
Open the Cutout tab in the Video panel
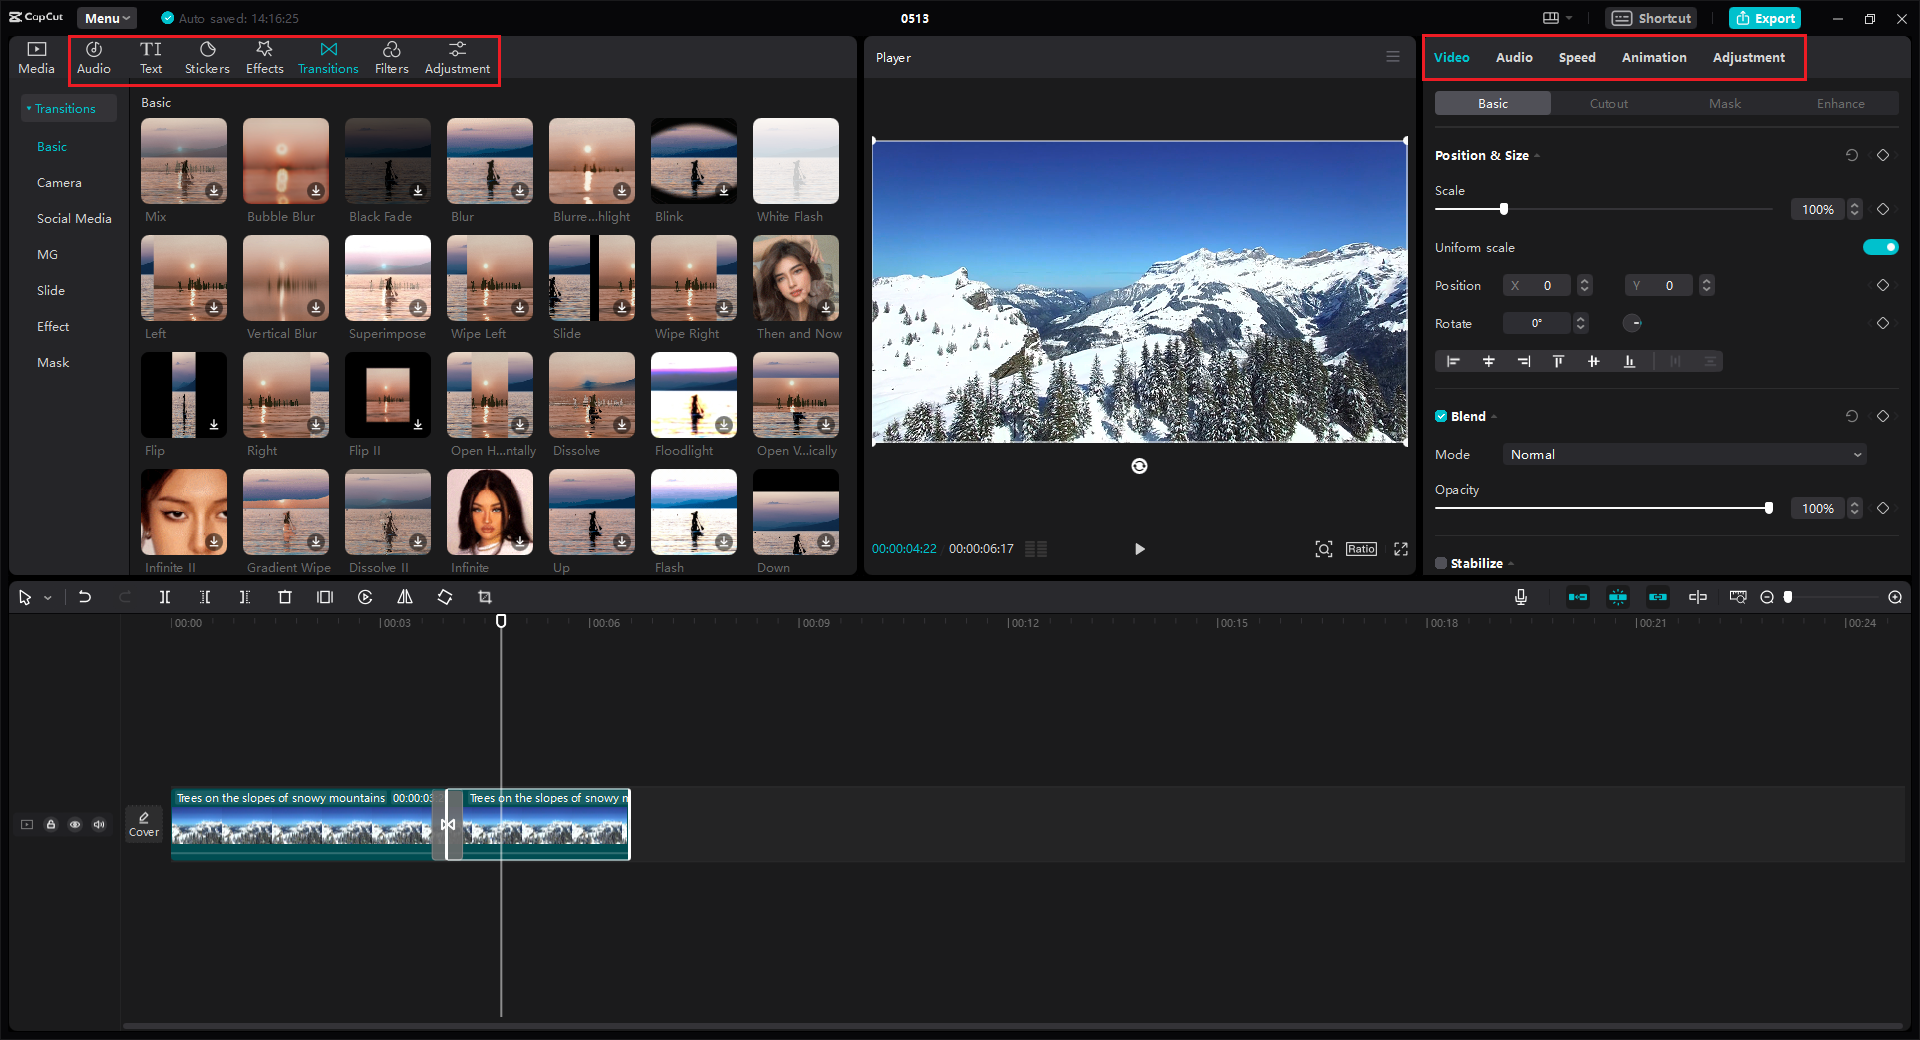(1608, 103)
